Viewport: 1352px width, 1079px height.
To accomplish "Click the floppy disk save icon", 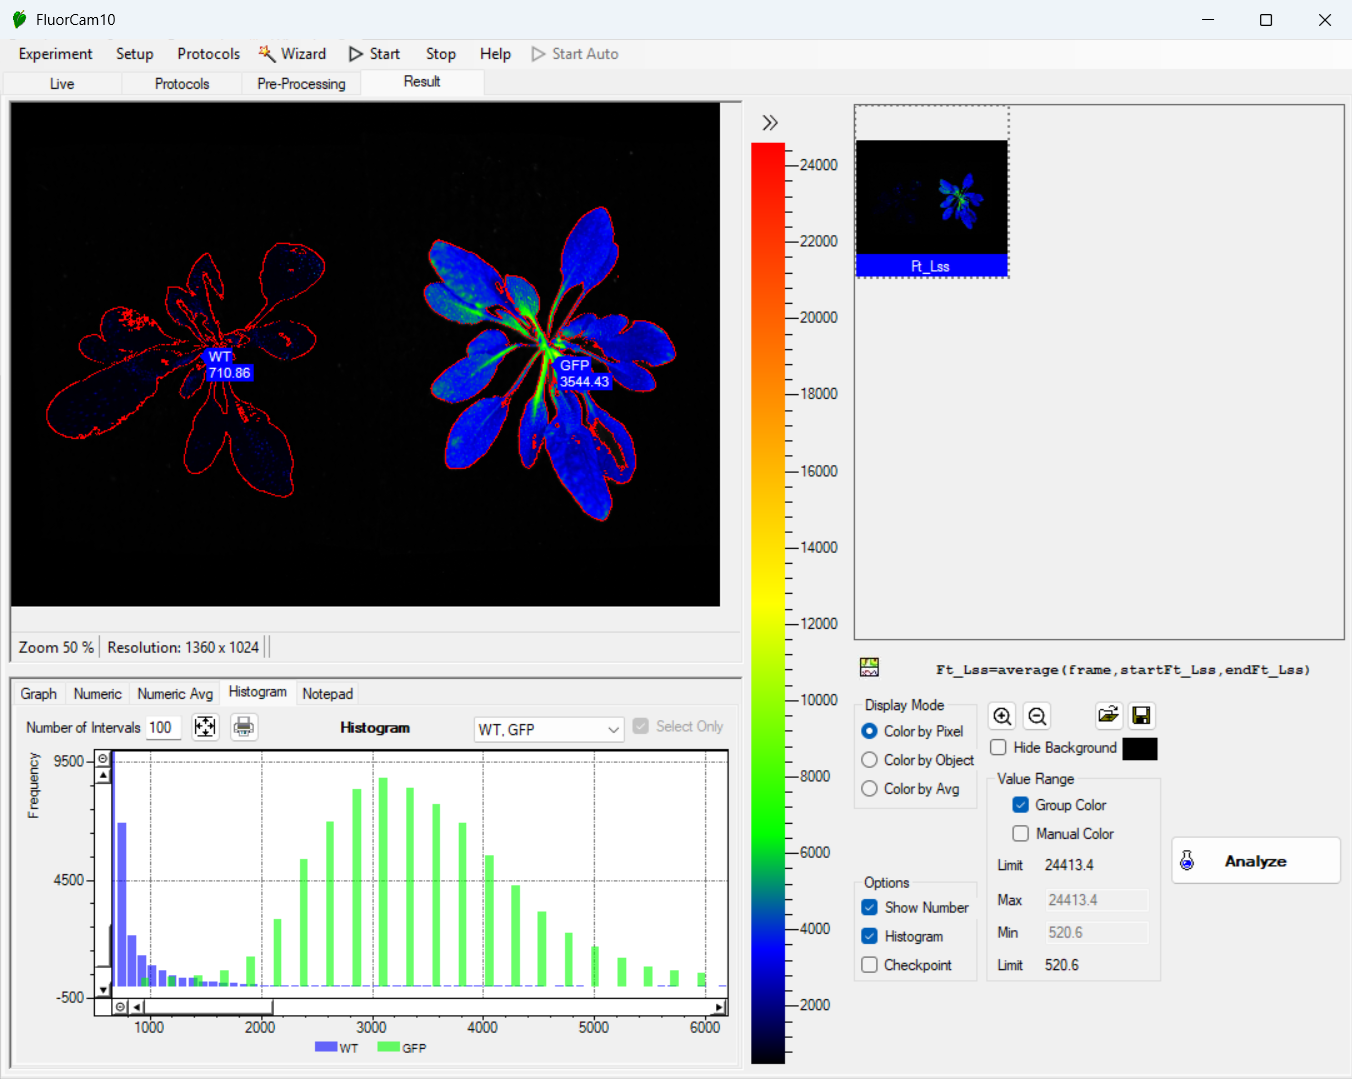I will coord(1141,715).
